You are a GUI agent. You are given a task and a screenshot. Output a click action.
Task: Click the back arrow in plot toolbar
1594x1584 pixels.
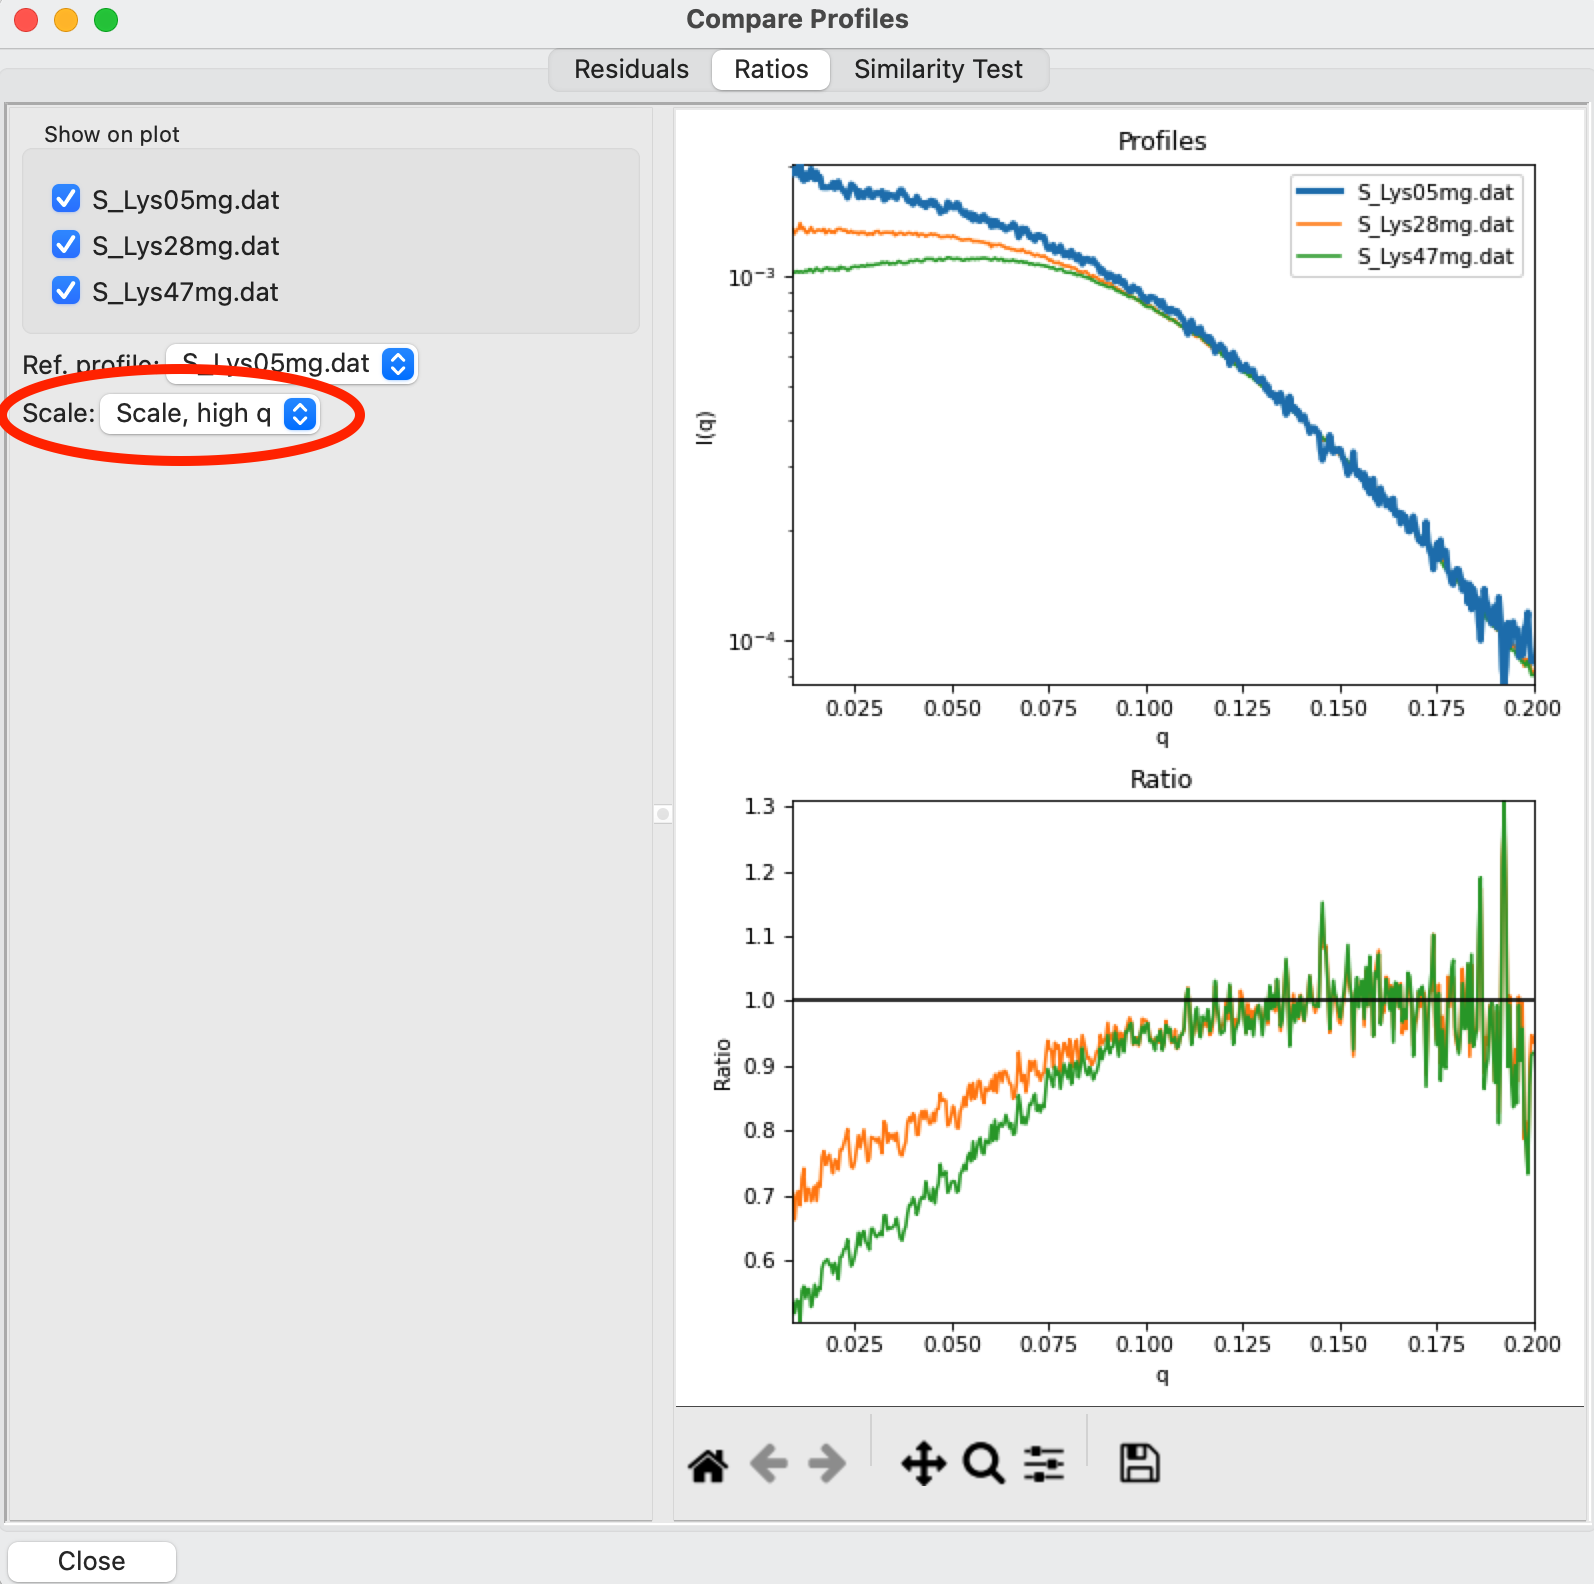coord(768,1465)
